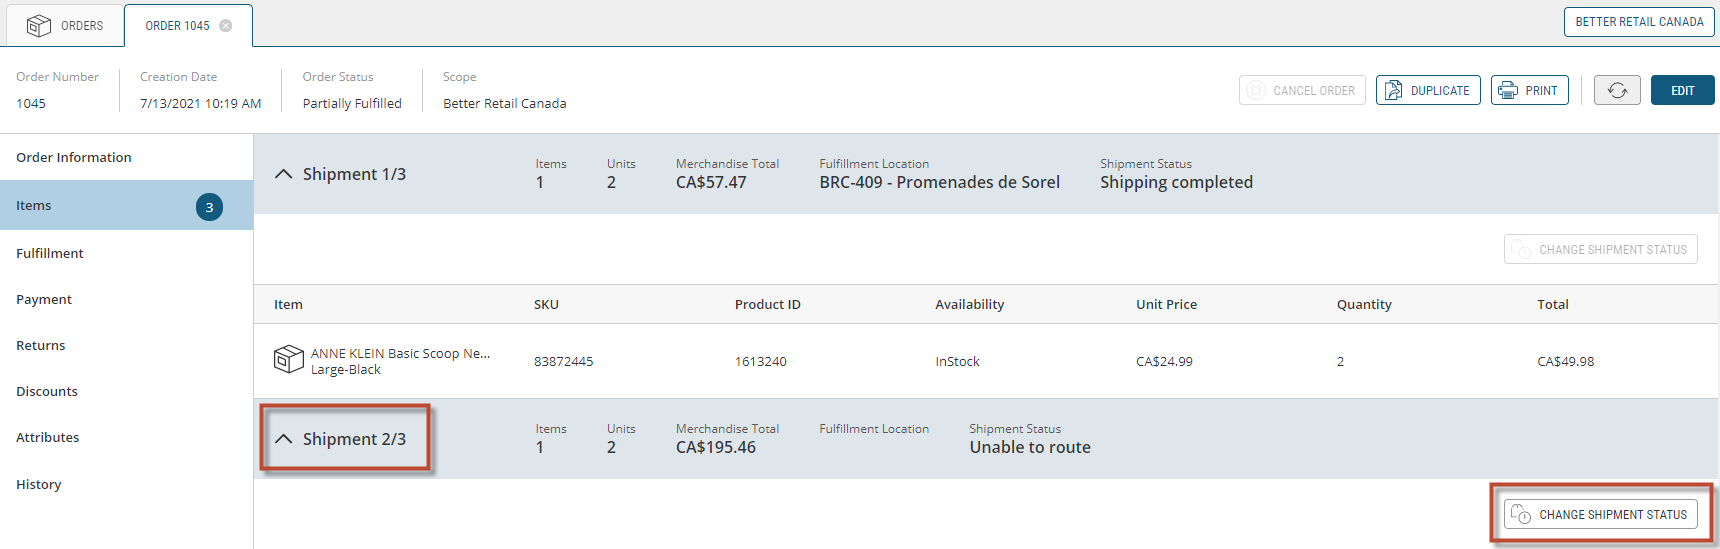This screenshot has width=1720, height=549.
Task: Open the Payment section
Action: point(44,299)
